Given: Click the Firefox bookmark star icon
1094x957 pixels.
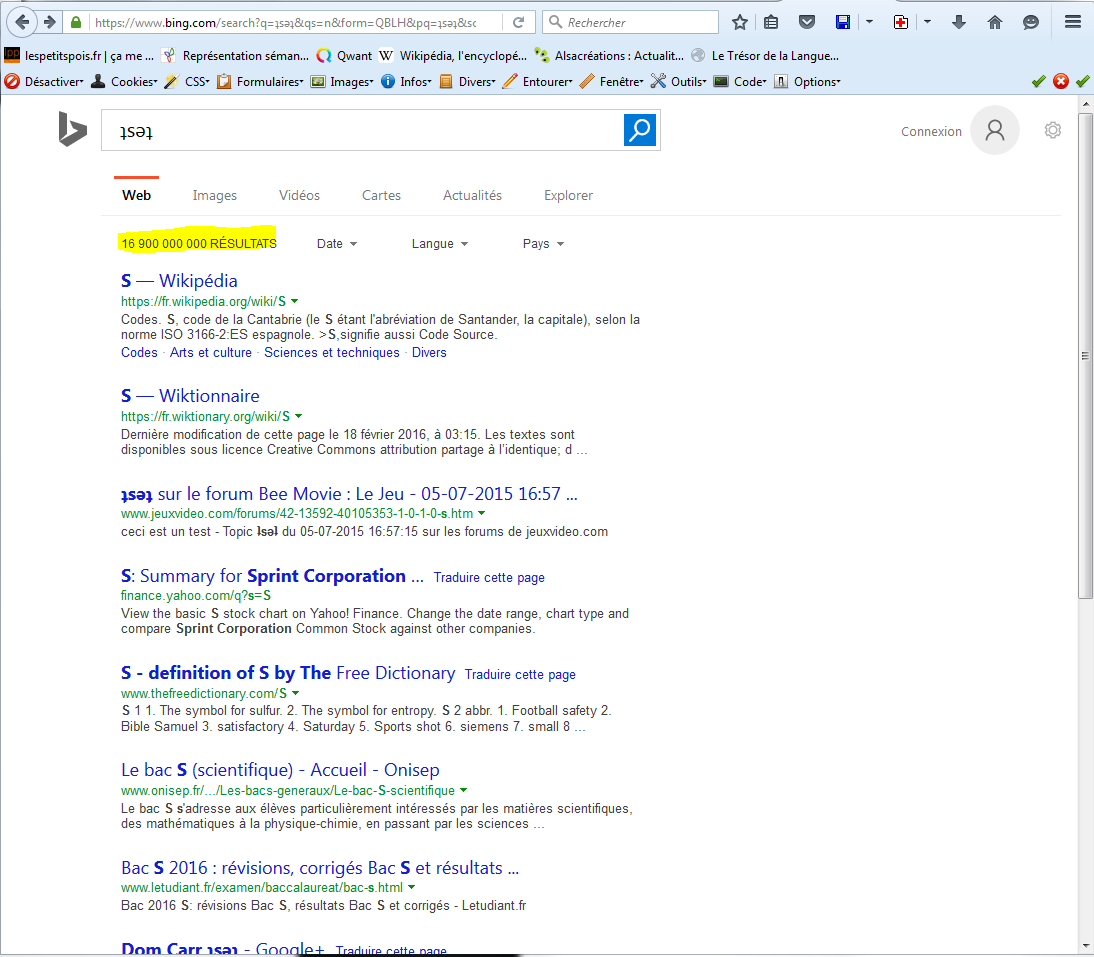Looking at the screenshot, I should click(739, 22).
